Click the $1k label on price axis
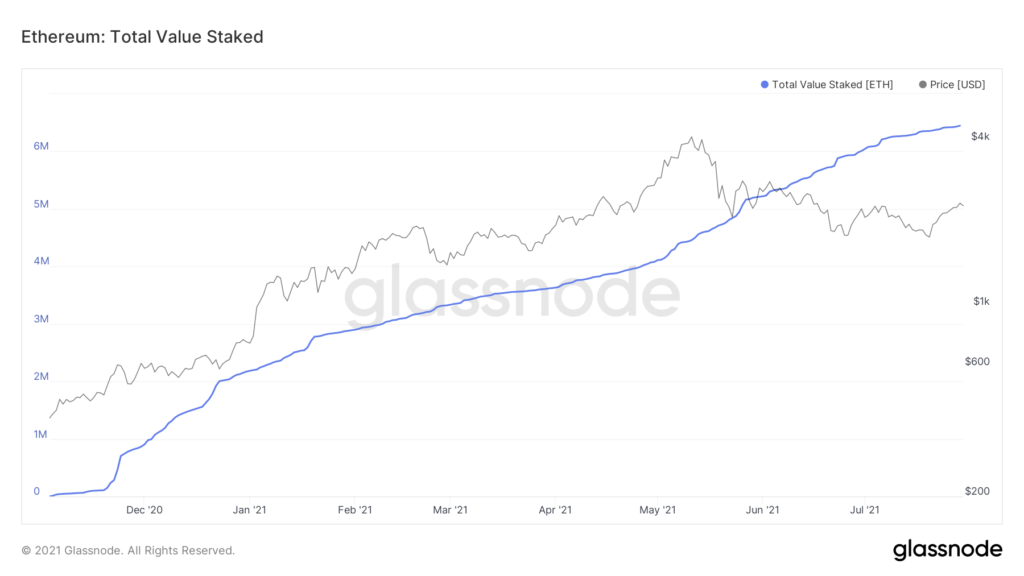The width and height of the screenshot is (1024, 576). pyautogui.click(x=980, y=302)
